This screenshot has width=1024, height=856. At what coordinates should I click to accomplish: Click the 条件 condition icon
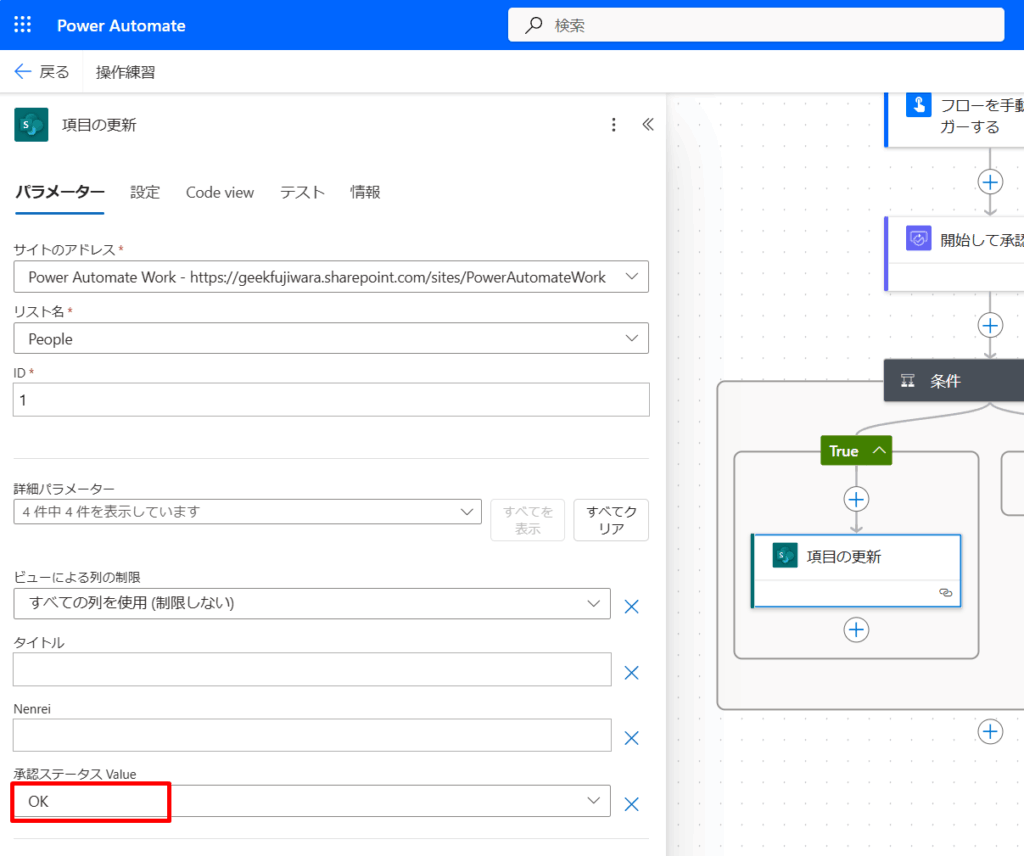point(908,381)
